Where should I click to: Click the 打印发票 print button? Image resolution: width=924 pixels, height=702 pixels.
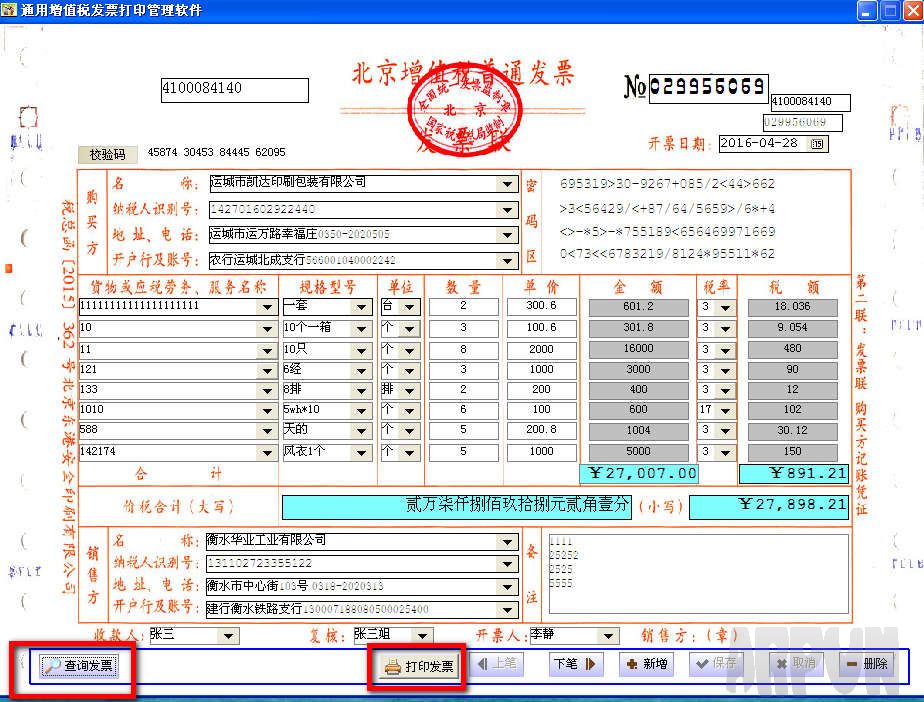[415, 663]
